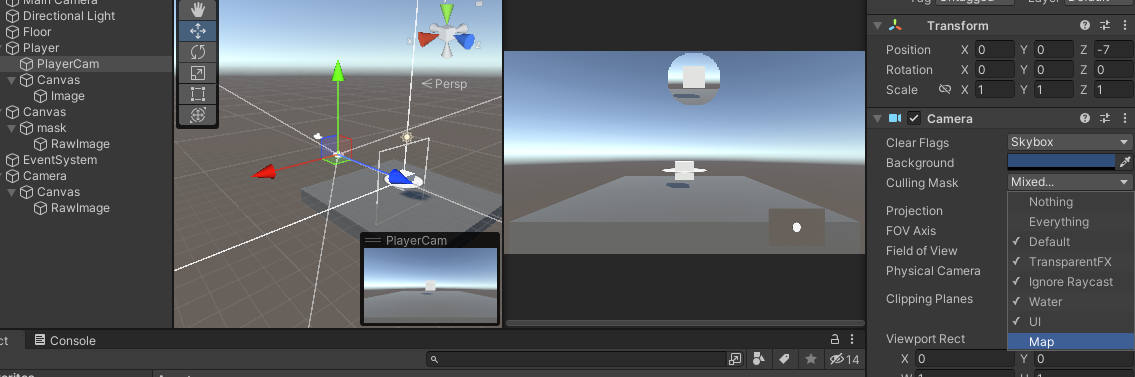Select Everything in Culling Mask menu
The image size is (1135, 377).
pyautogui.click(x=1071, y=222)
